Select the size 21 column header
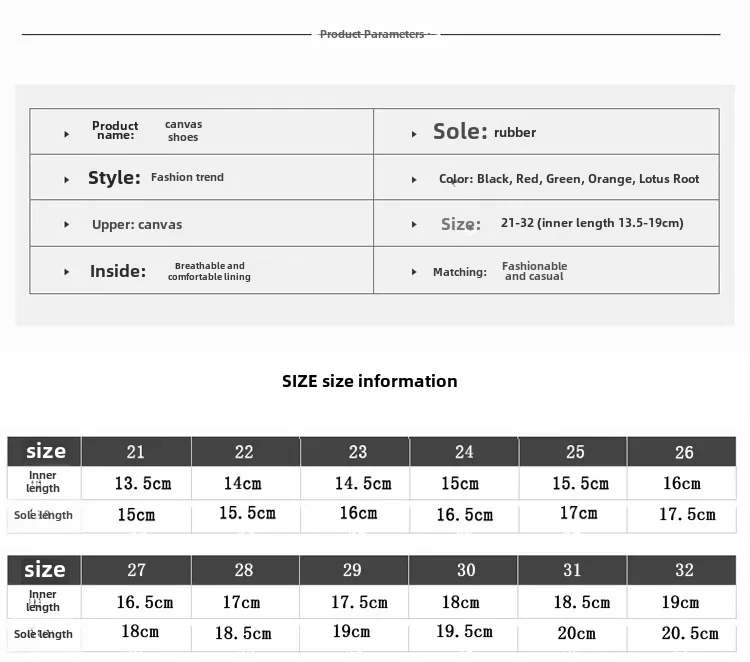 tap(136, 452)
